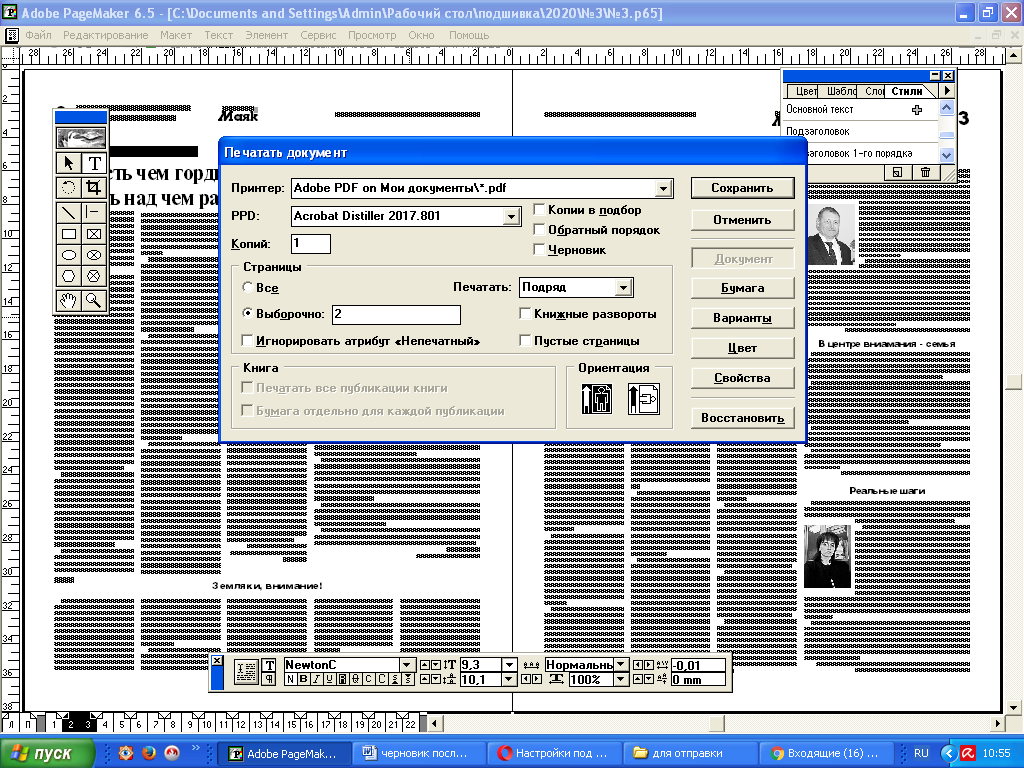Open the Styles palette flyout menu arrow
This screenshot has height=768, width=1024.
pos(947,91)
